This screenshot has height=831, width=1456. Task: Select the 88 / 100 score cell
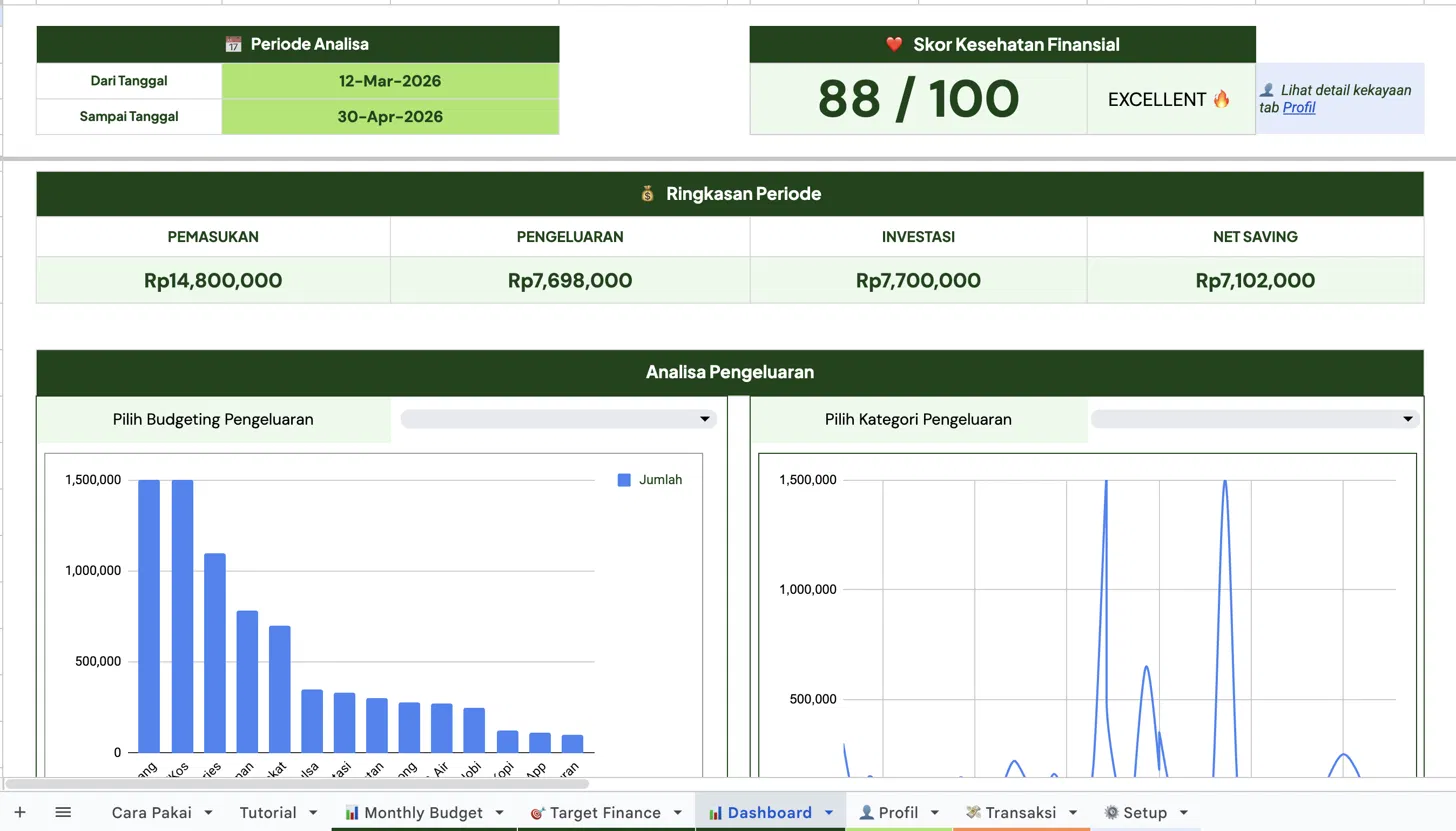click(918, 99)
